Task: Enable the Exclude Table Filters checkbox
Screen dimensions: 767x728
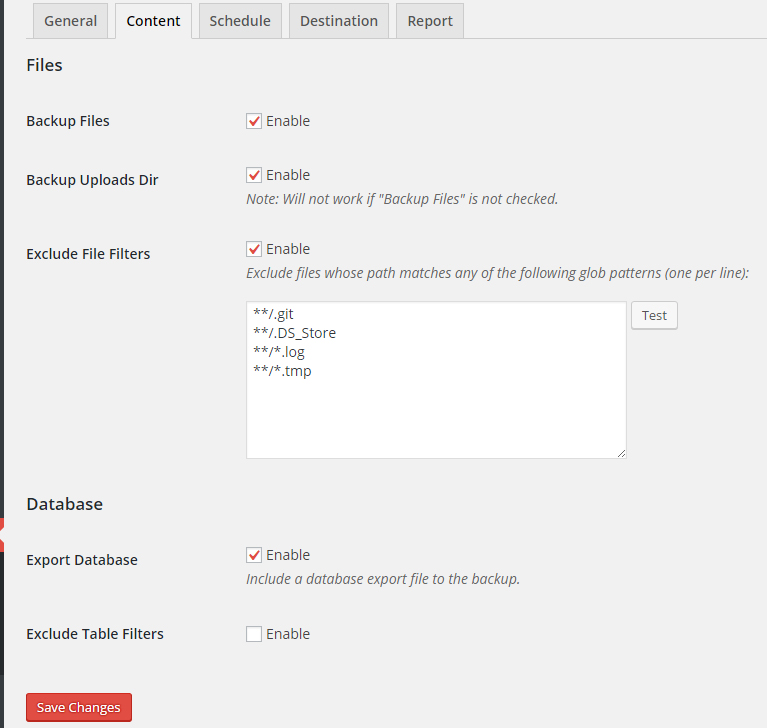Action: click(x=254, y=634)
